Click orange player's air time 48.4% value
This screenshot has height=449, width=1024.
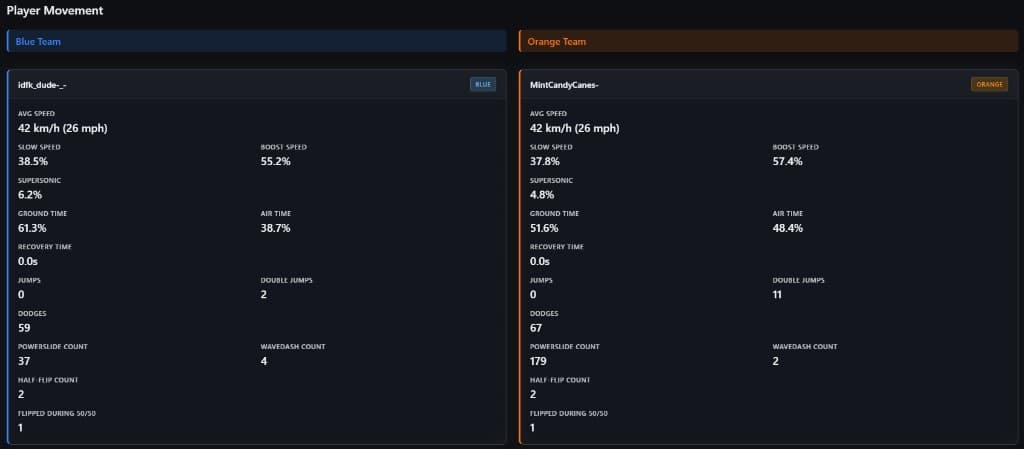click(788, 228)
